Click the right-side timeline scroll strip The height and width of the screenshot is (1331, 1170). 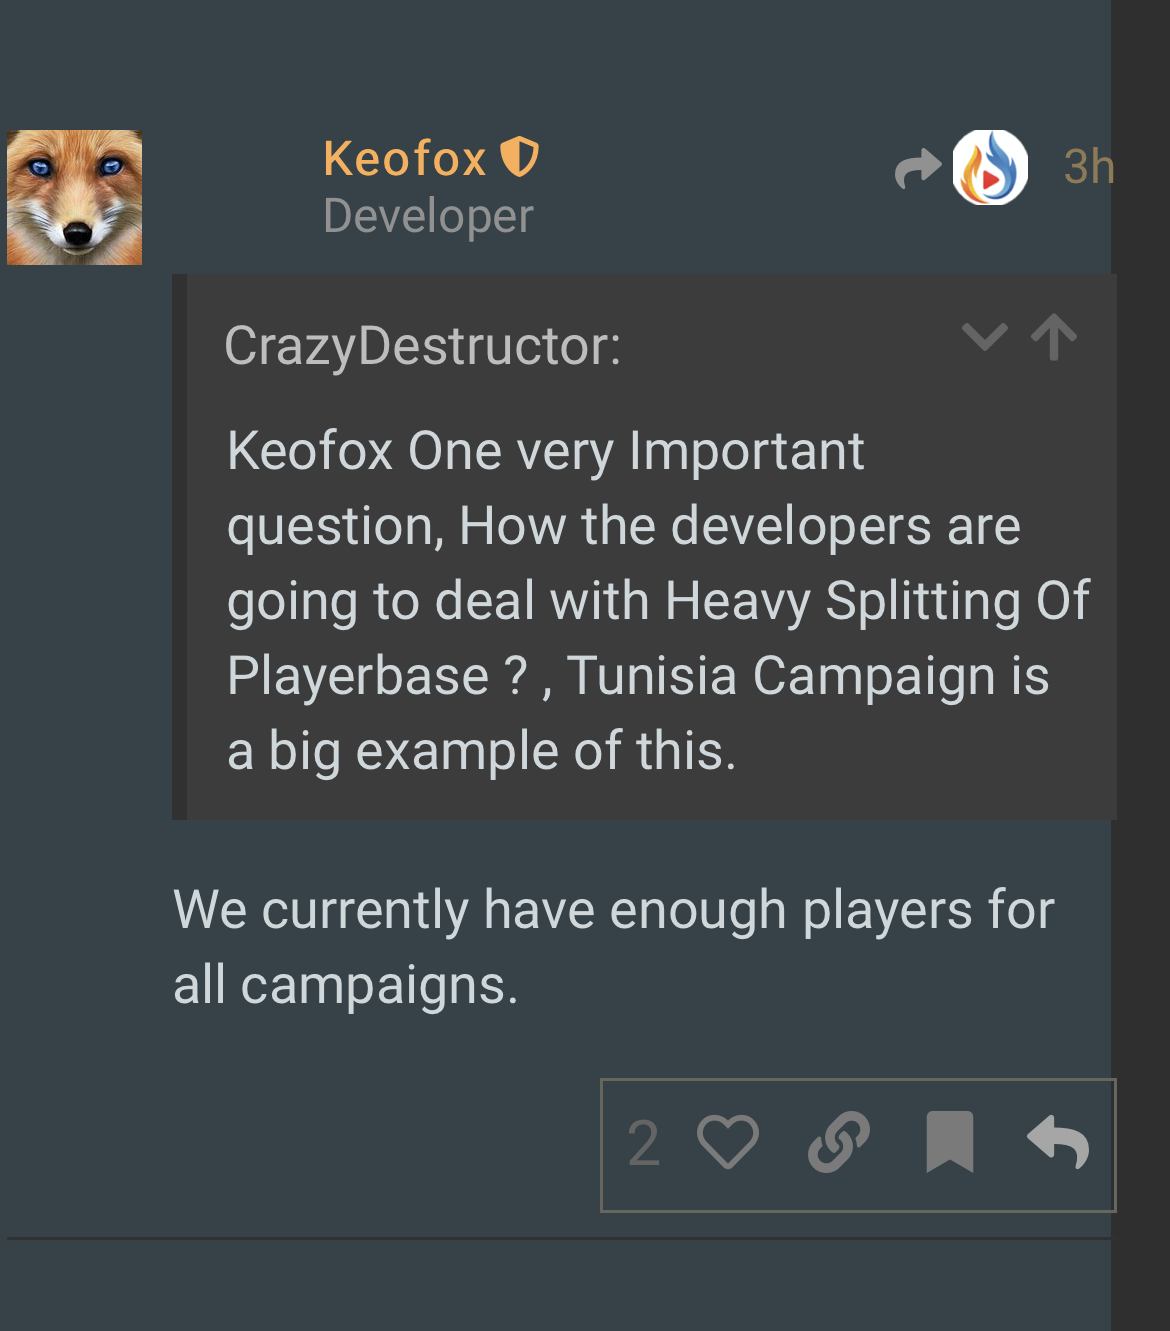point(1140,665)
